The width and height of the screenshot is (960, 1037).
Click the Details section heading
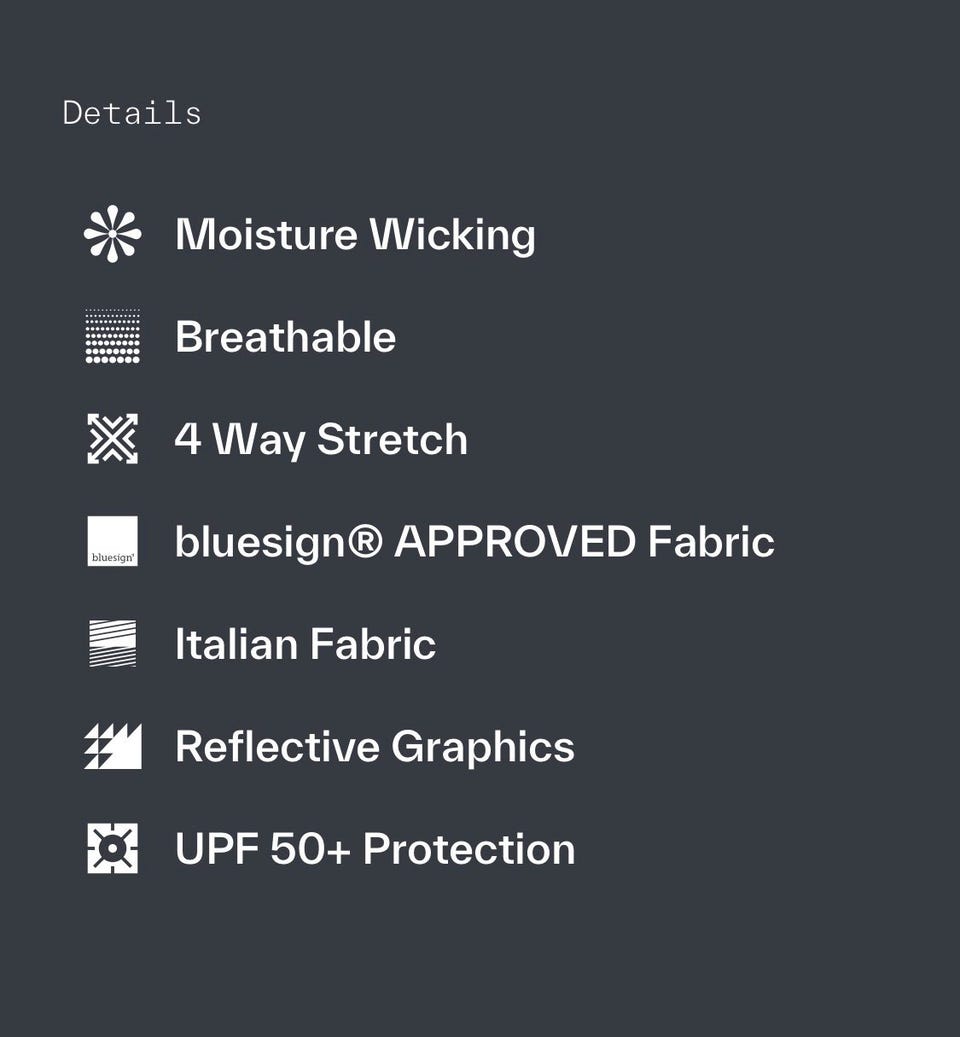[x=132, y=113]
